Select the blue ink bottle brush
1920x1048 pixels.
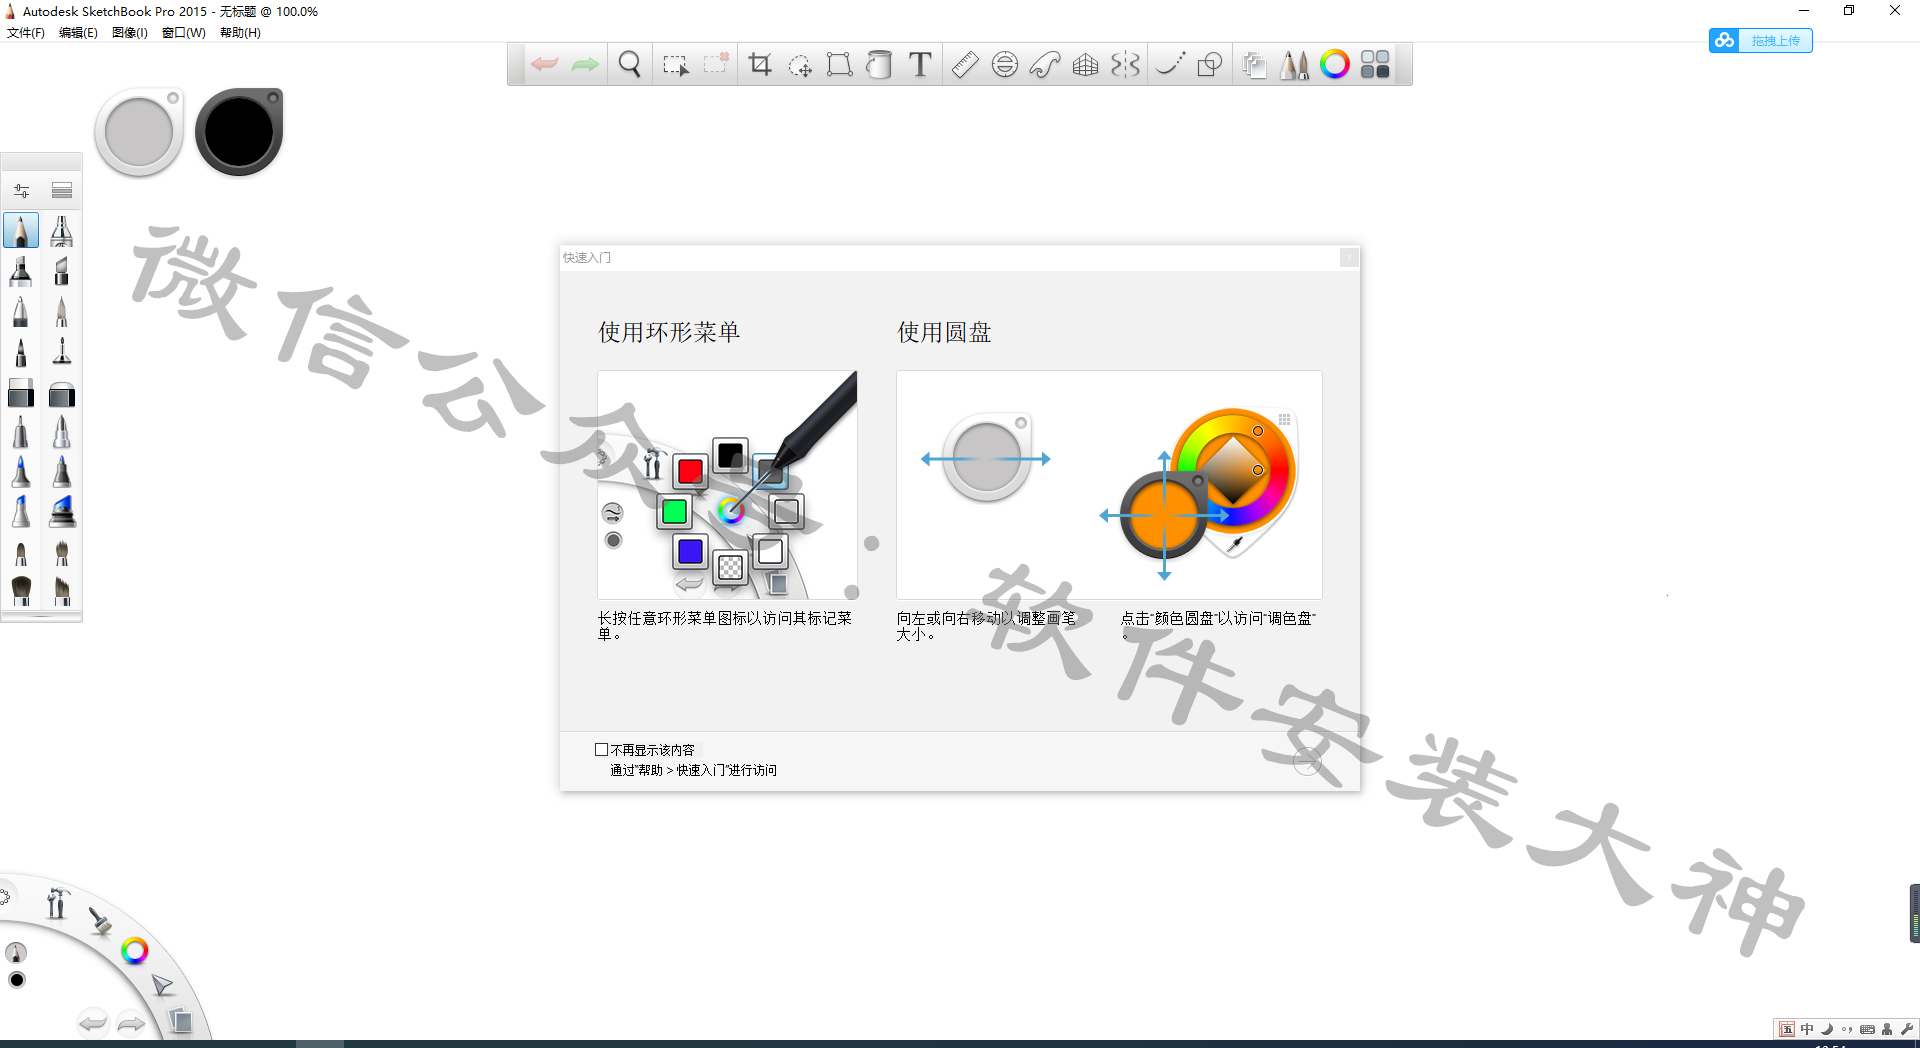tap(61, 511)
